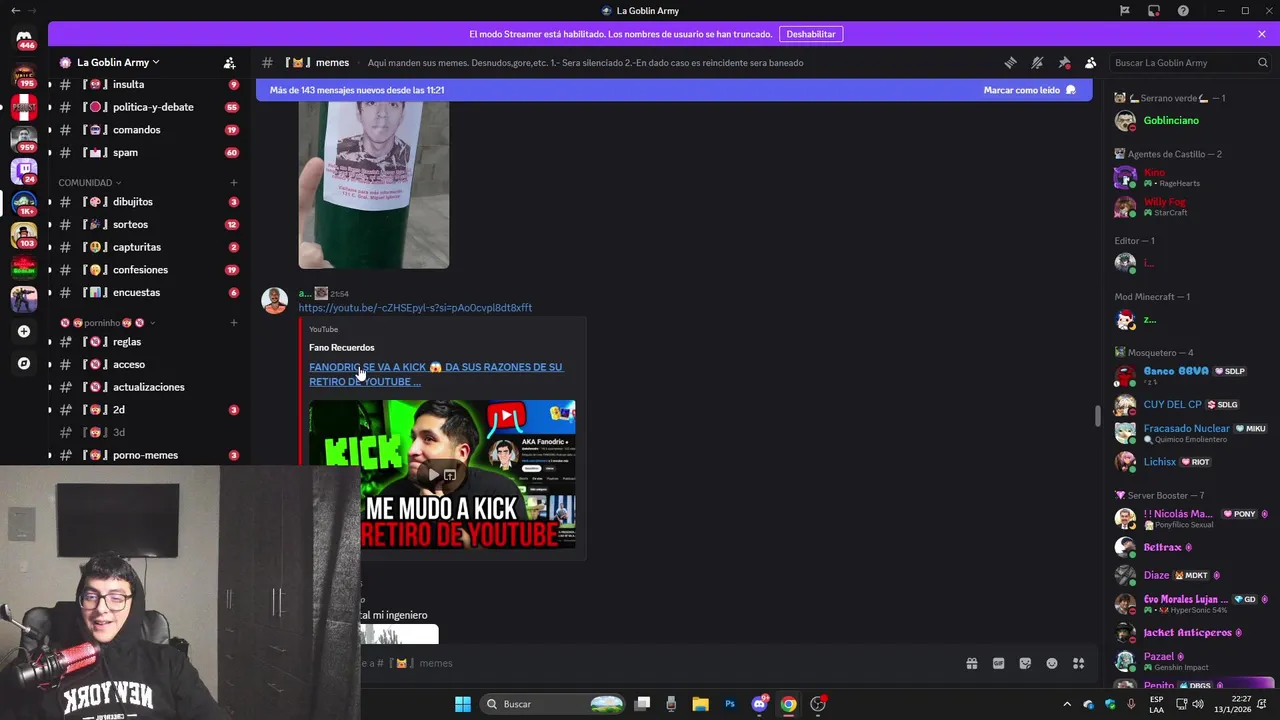Open Photoshop from the taskbar
The height and width of the screenshot is (720, 1280).
730,704
